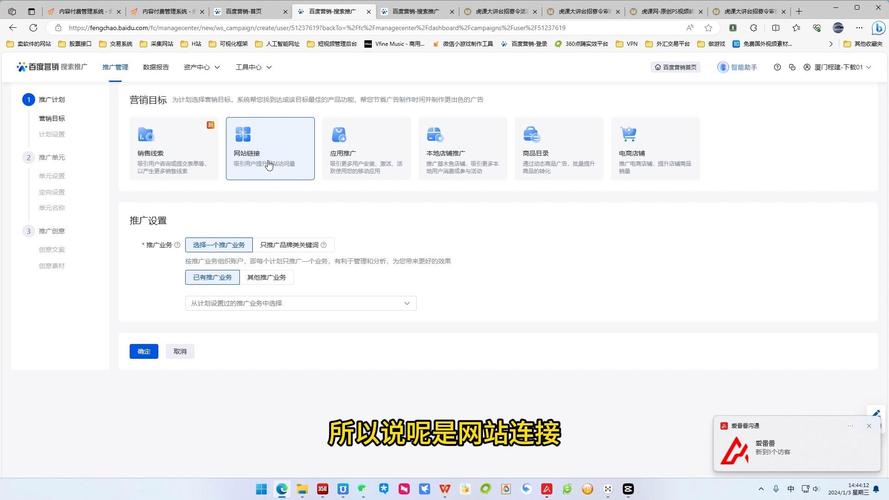Reload the page with refresh icon

click(33, 27)
